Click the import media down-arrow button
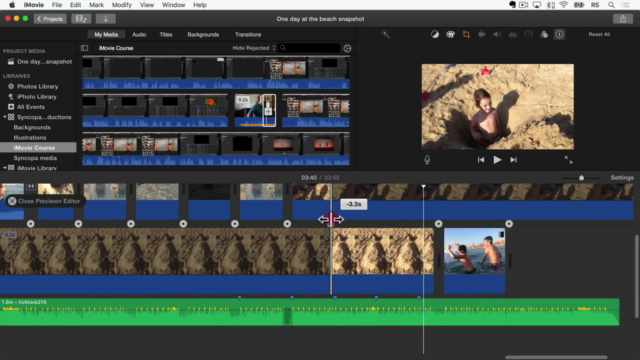The width and height of the screenshot is (640, 360). point(106,19)
